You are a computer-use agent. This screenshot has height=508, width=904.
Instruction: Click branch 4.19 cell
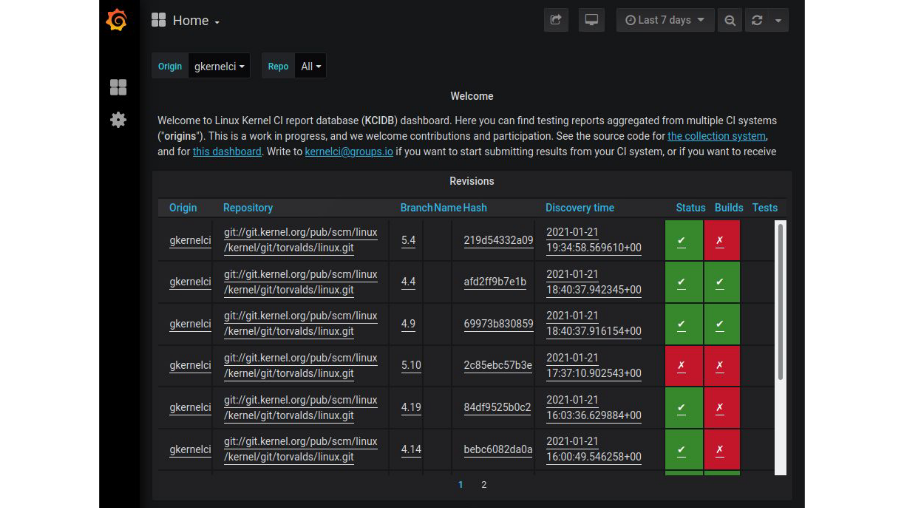[x=411, y=408]
